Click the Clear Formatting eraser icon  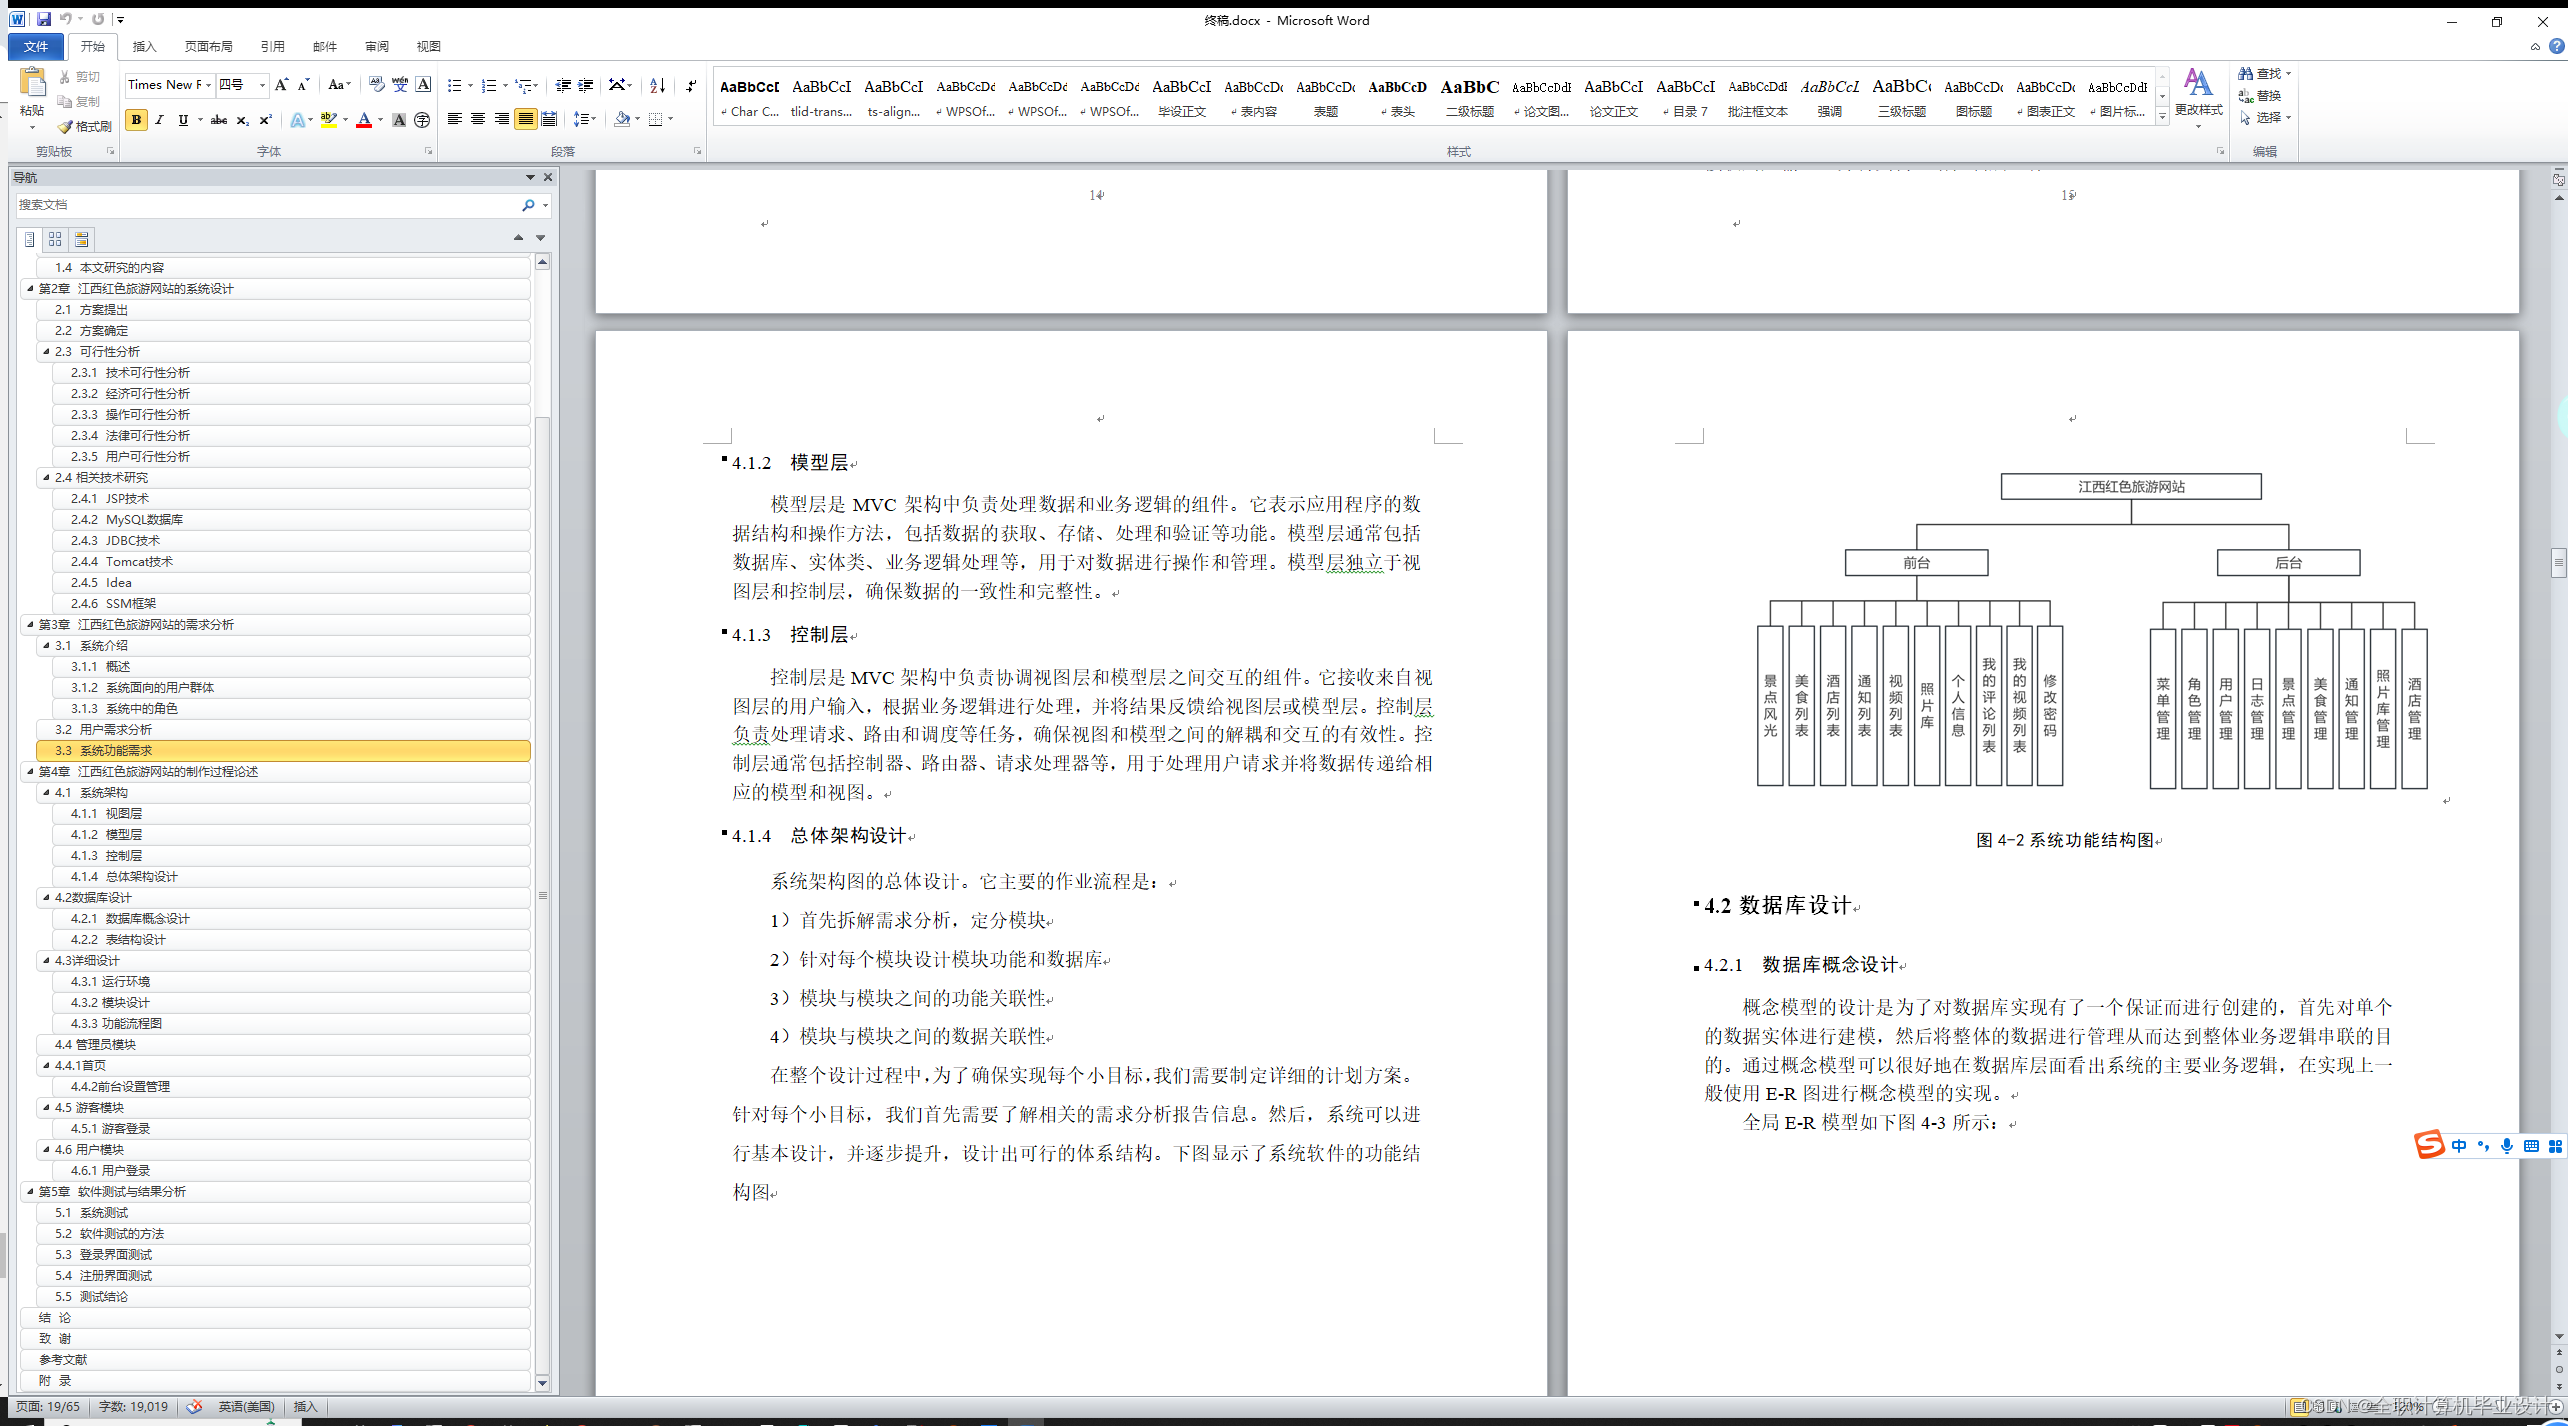(376, 85)
